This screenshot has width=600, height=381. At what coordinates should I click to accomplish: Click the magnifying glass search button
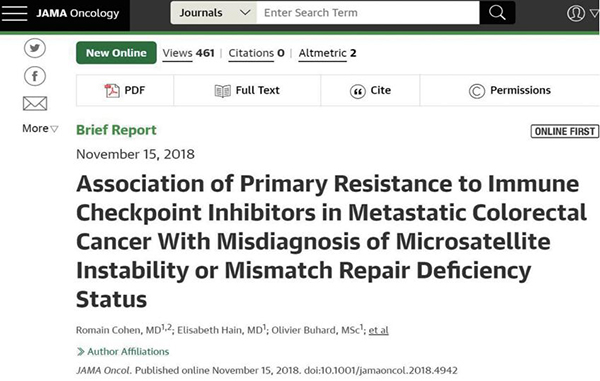pos(497,13)
